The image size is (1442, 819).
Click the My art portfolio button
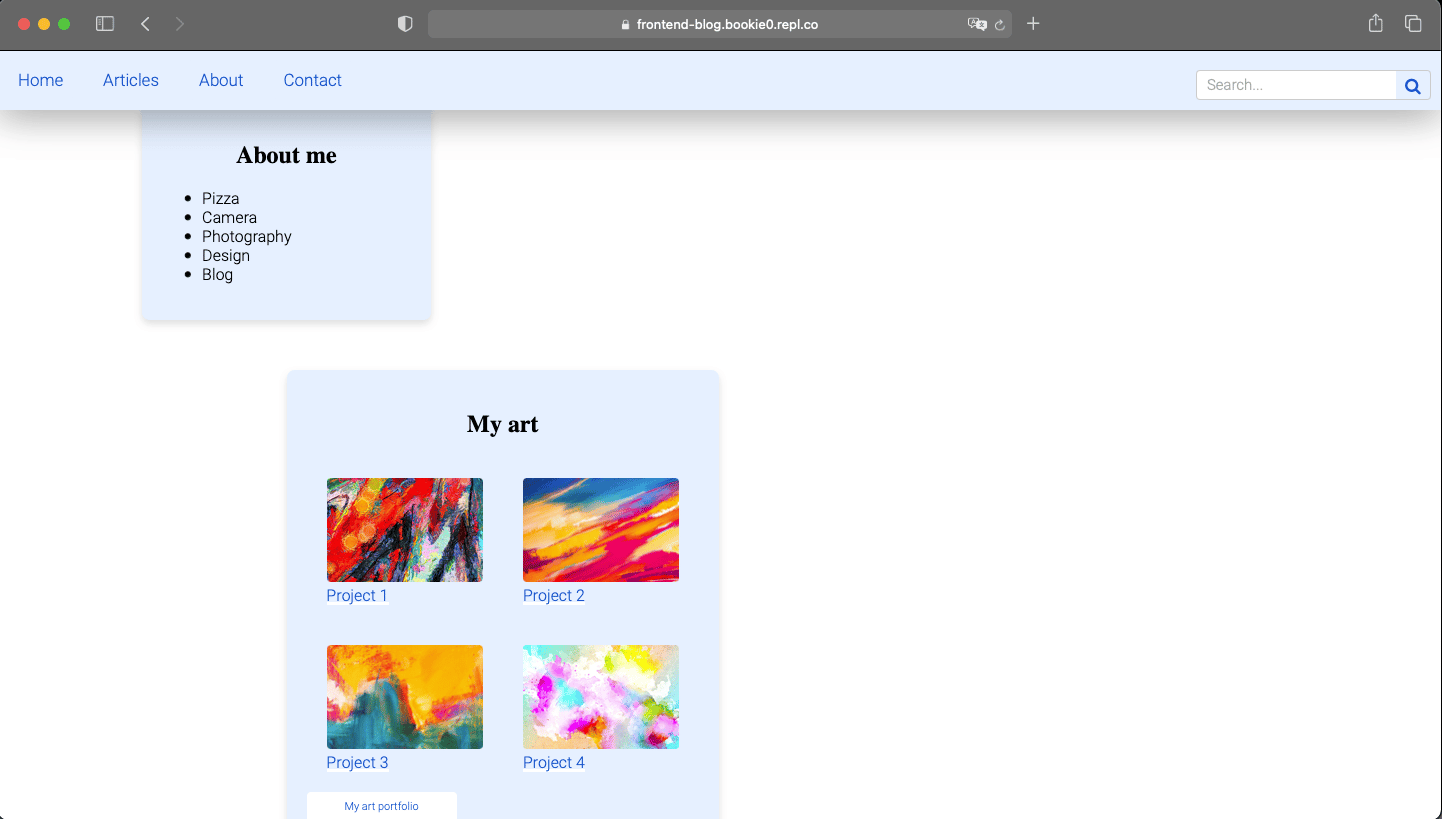click(382, 806)
